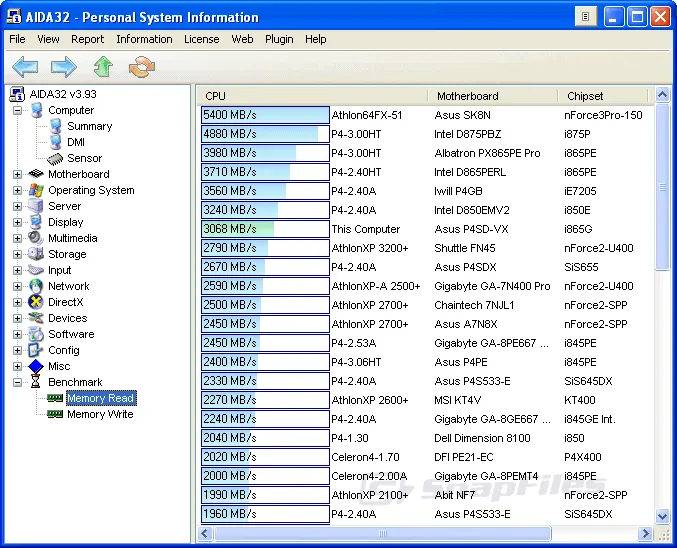The image size is (677, 548).
Task: Click the Software disc icon
Action: [x=36, y=334]
